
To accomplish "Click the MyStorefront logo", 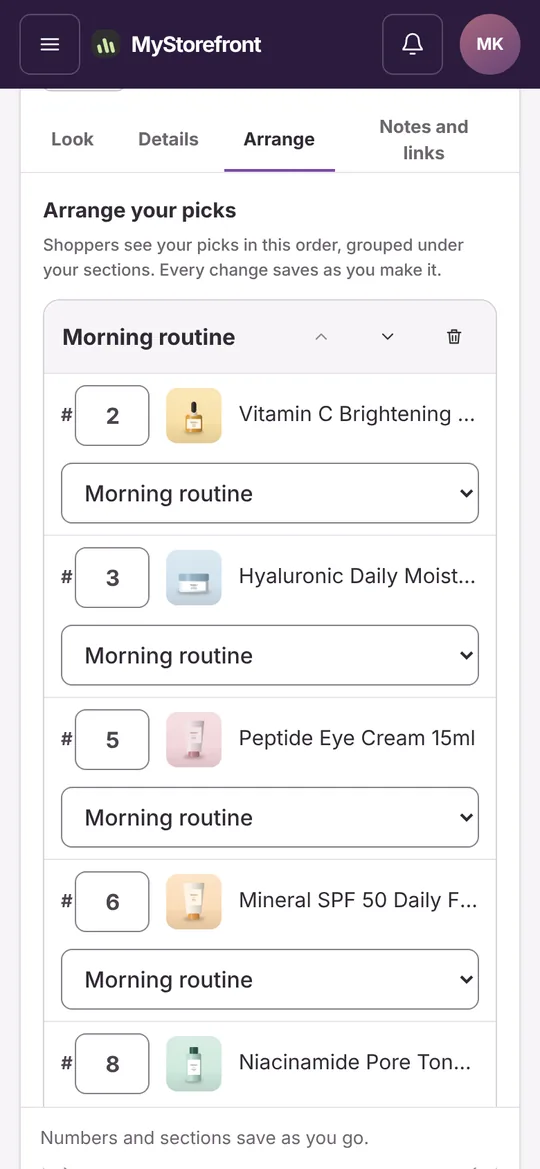I will click(177, 45).
